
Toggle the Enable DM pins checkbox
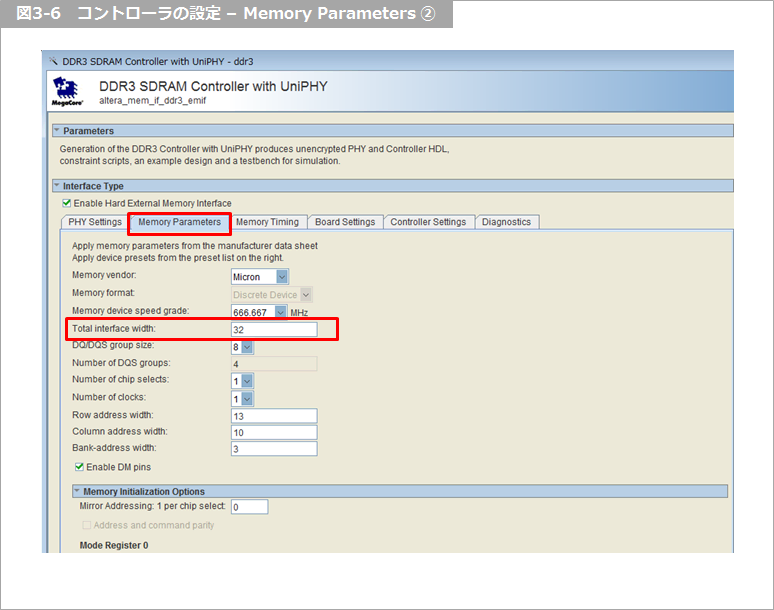click(x=80, y=467)
